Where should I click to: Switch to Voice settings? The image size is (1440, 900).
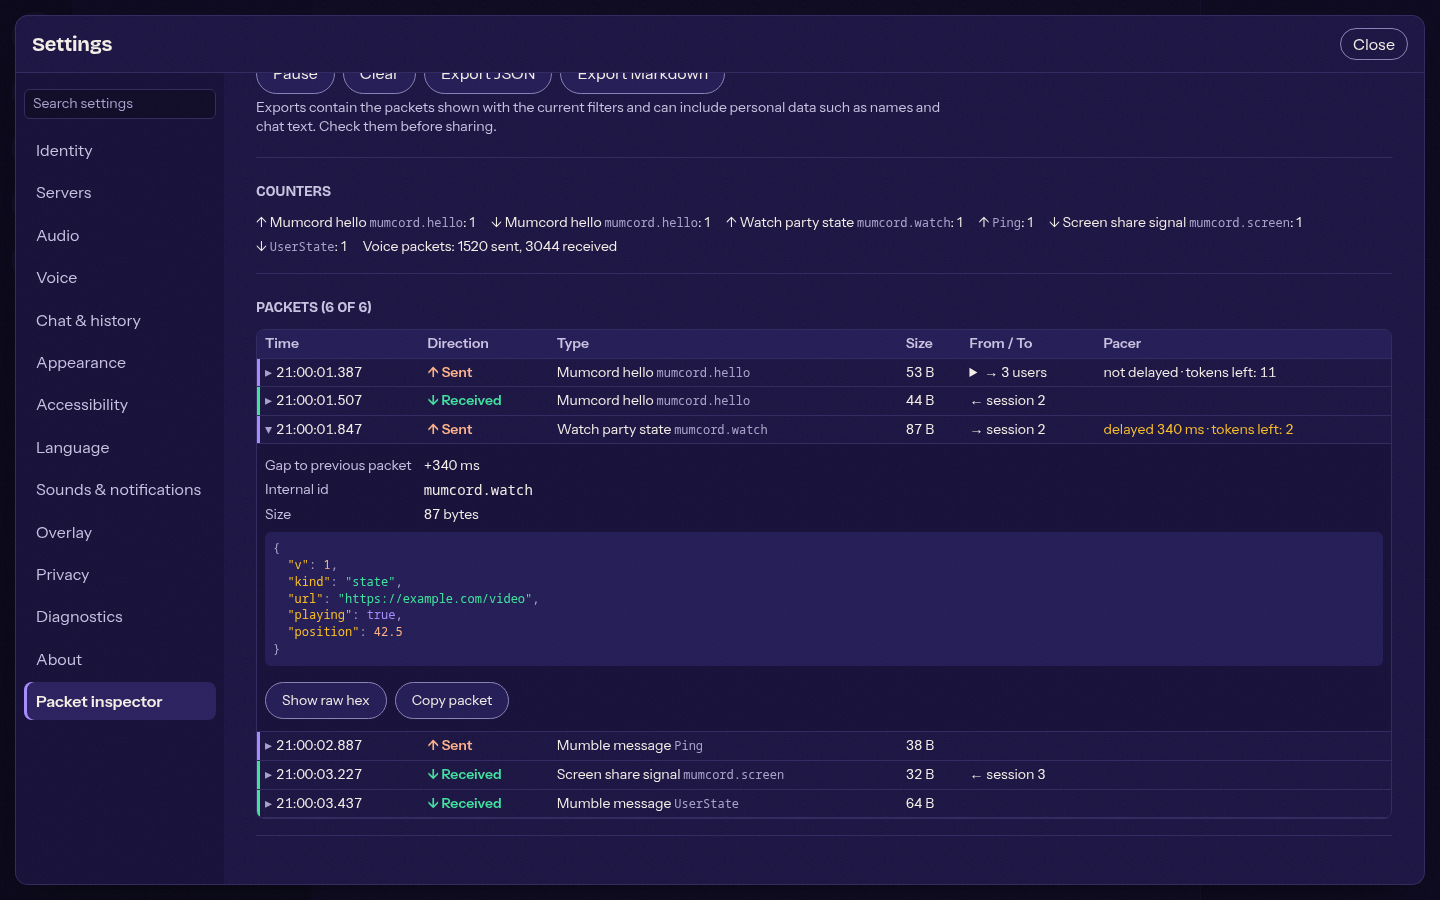[x=120, y=278]
